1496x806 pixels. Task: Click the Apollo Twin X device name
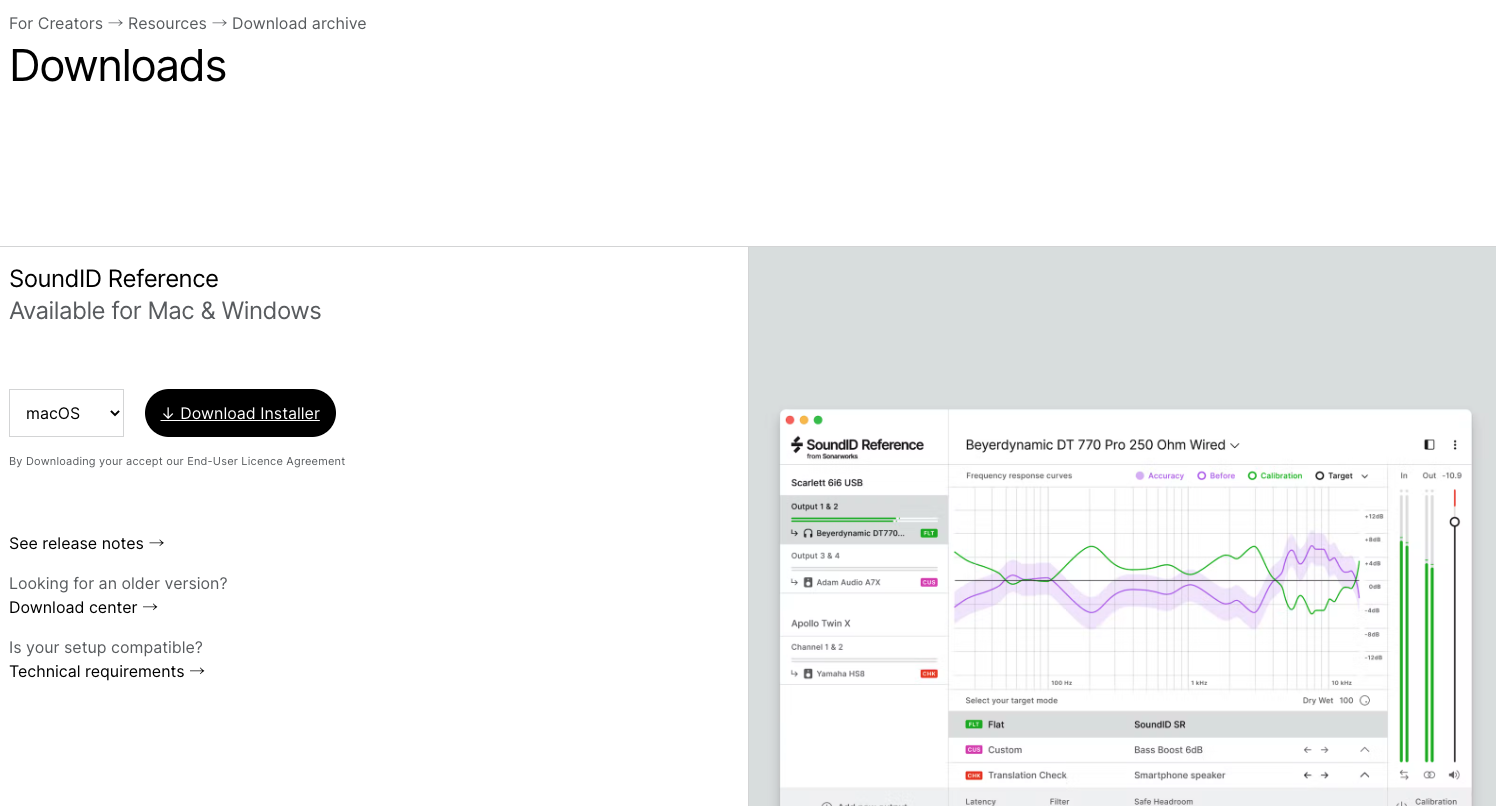(x=821, y=623)
